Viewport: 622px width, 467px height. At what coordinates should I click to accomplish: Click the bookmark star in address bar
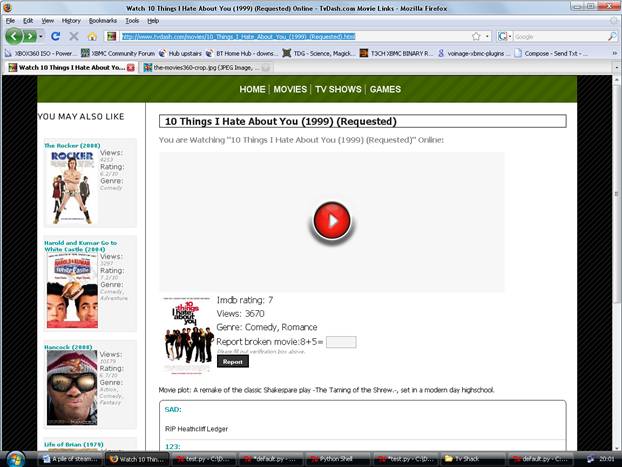[476, 37]
